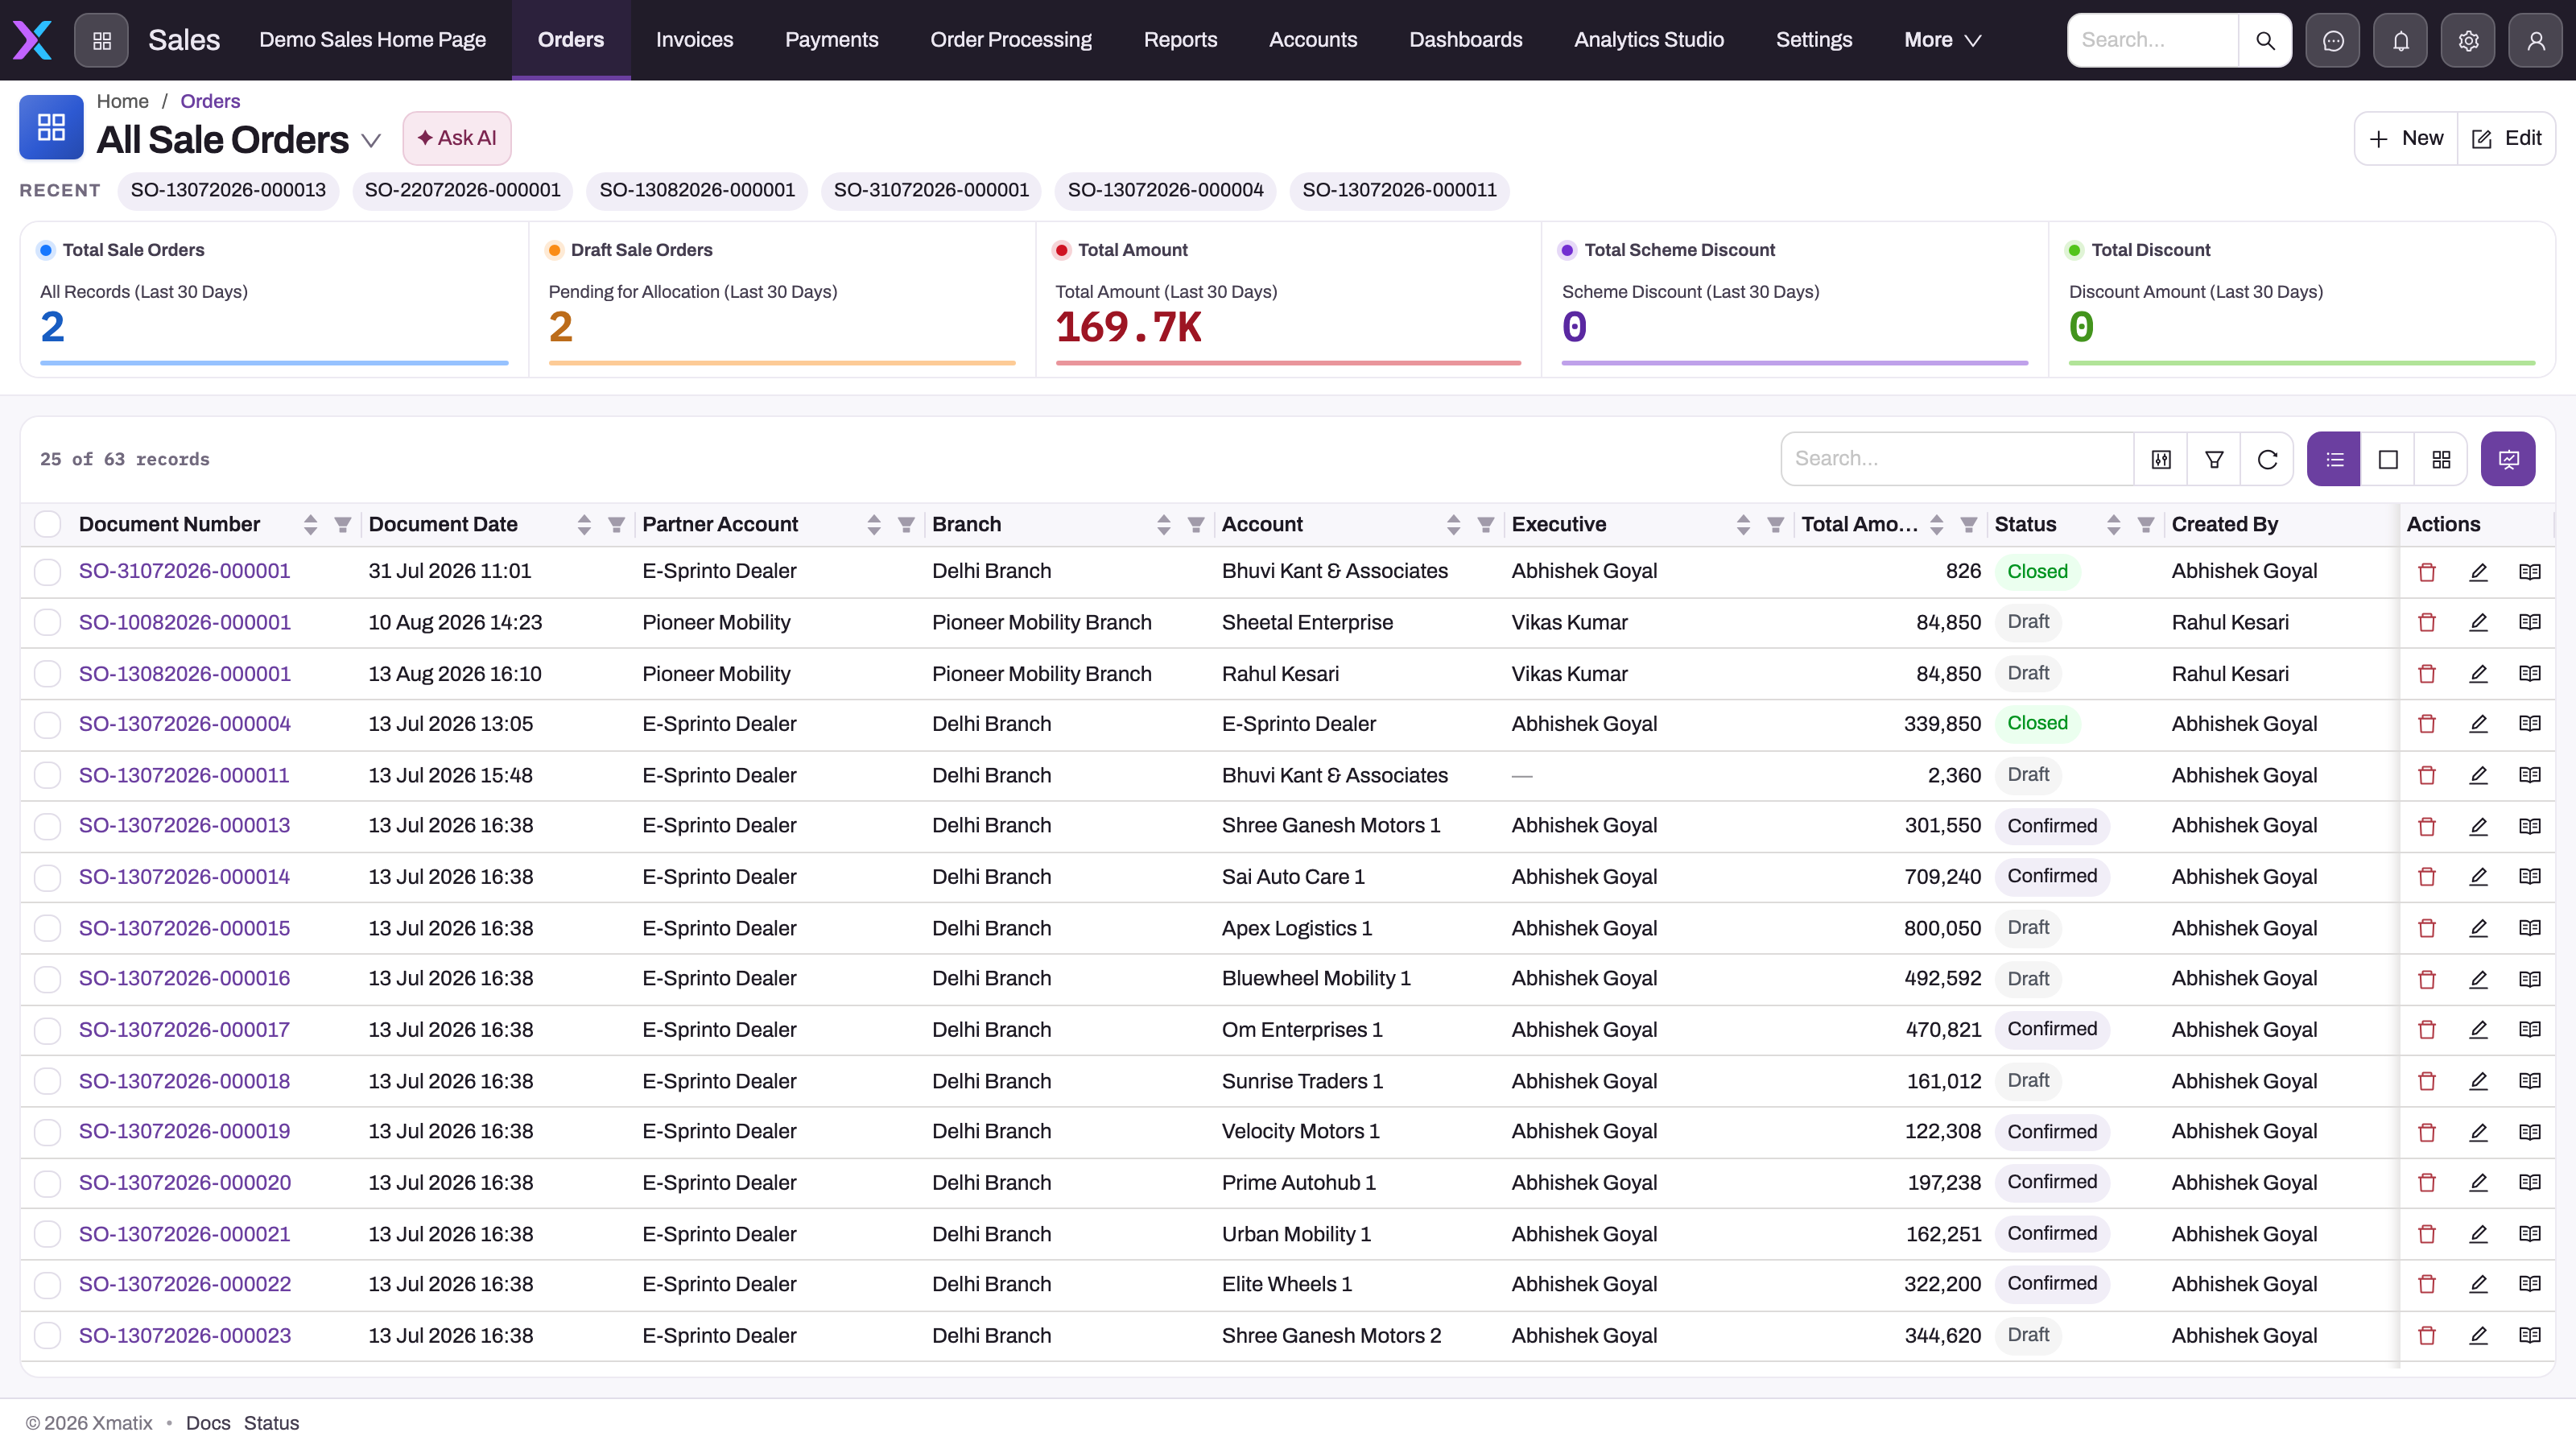Expand the More navigation dropdown
This screenshot has height=1449, width=2576.
[x=1942, y=40]
